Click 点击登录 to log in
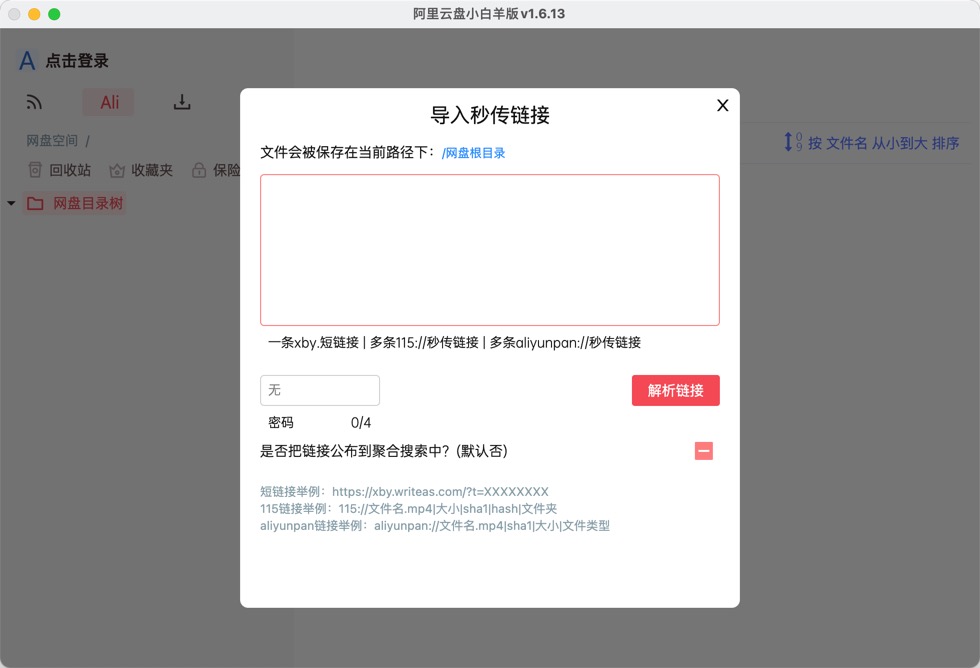Image resolution: width=980 pixels, height=668 pixels. click(78, 61)
